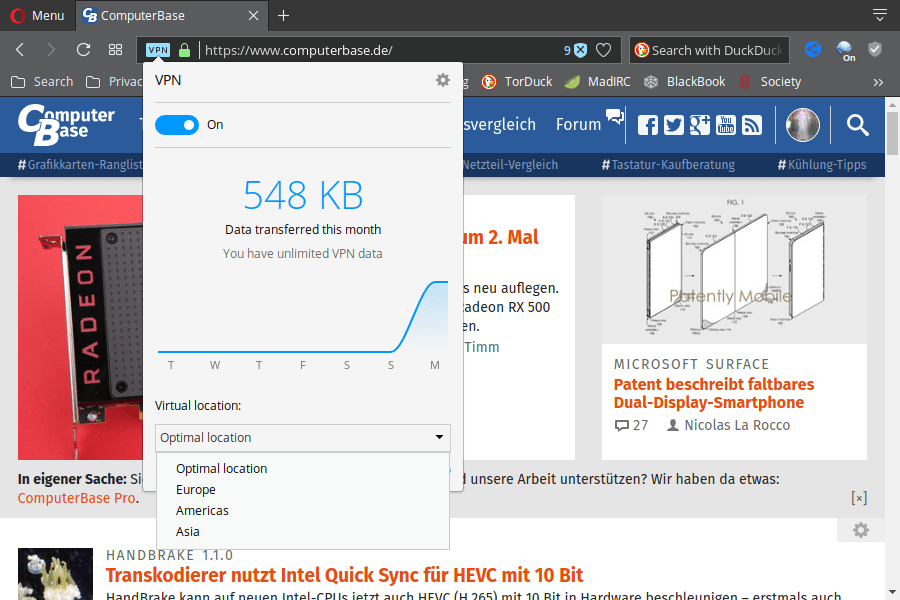900x600 pixels.
Task: Open the user profile avatar
Action: pyautogui.click(x=802, y=125)
